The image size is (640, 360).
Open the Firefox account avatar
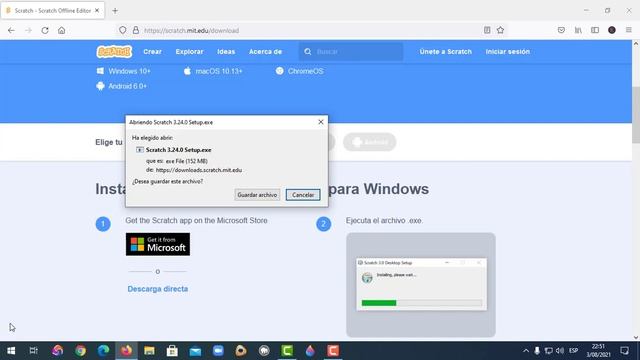[x=612, y=30]
